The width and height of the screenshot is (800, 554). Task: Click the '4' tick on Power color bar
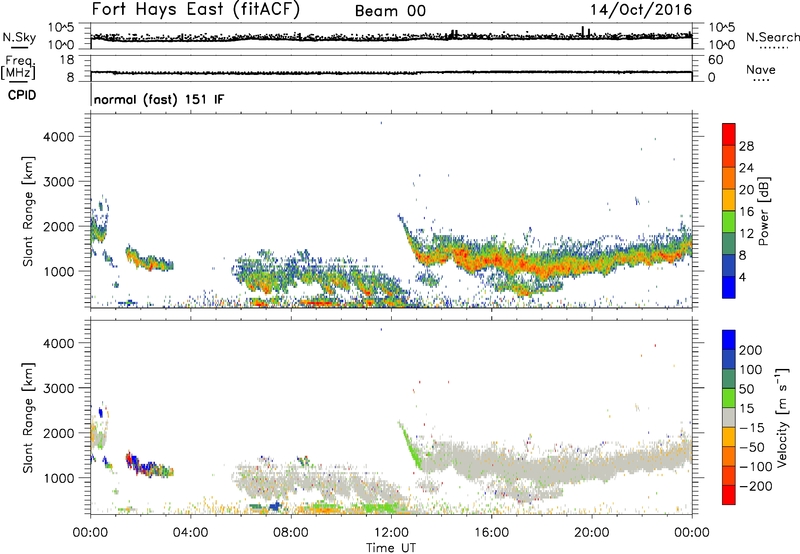point(743,277)
